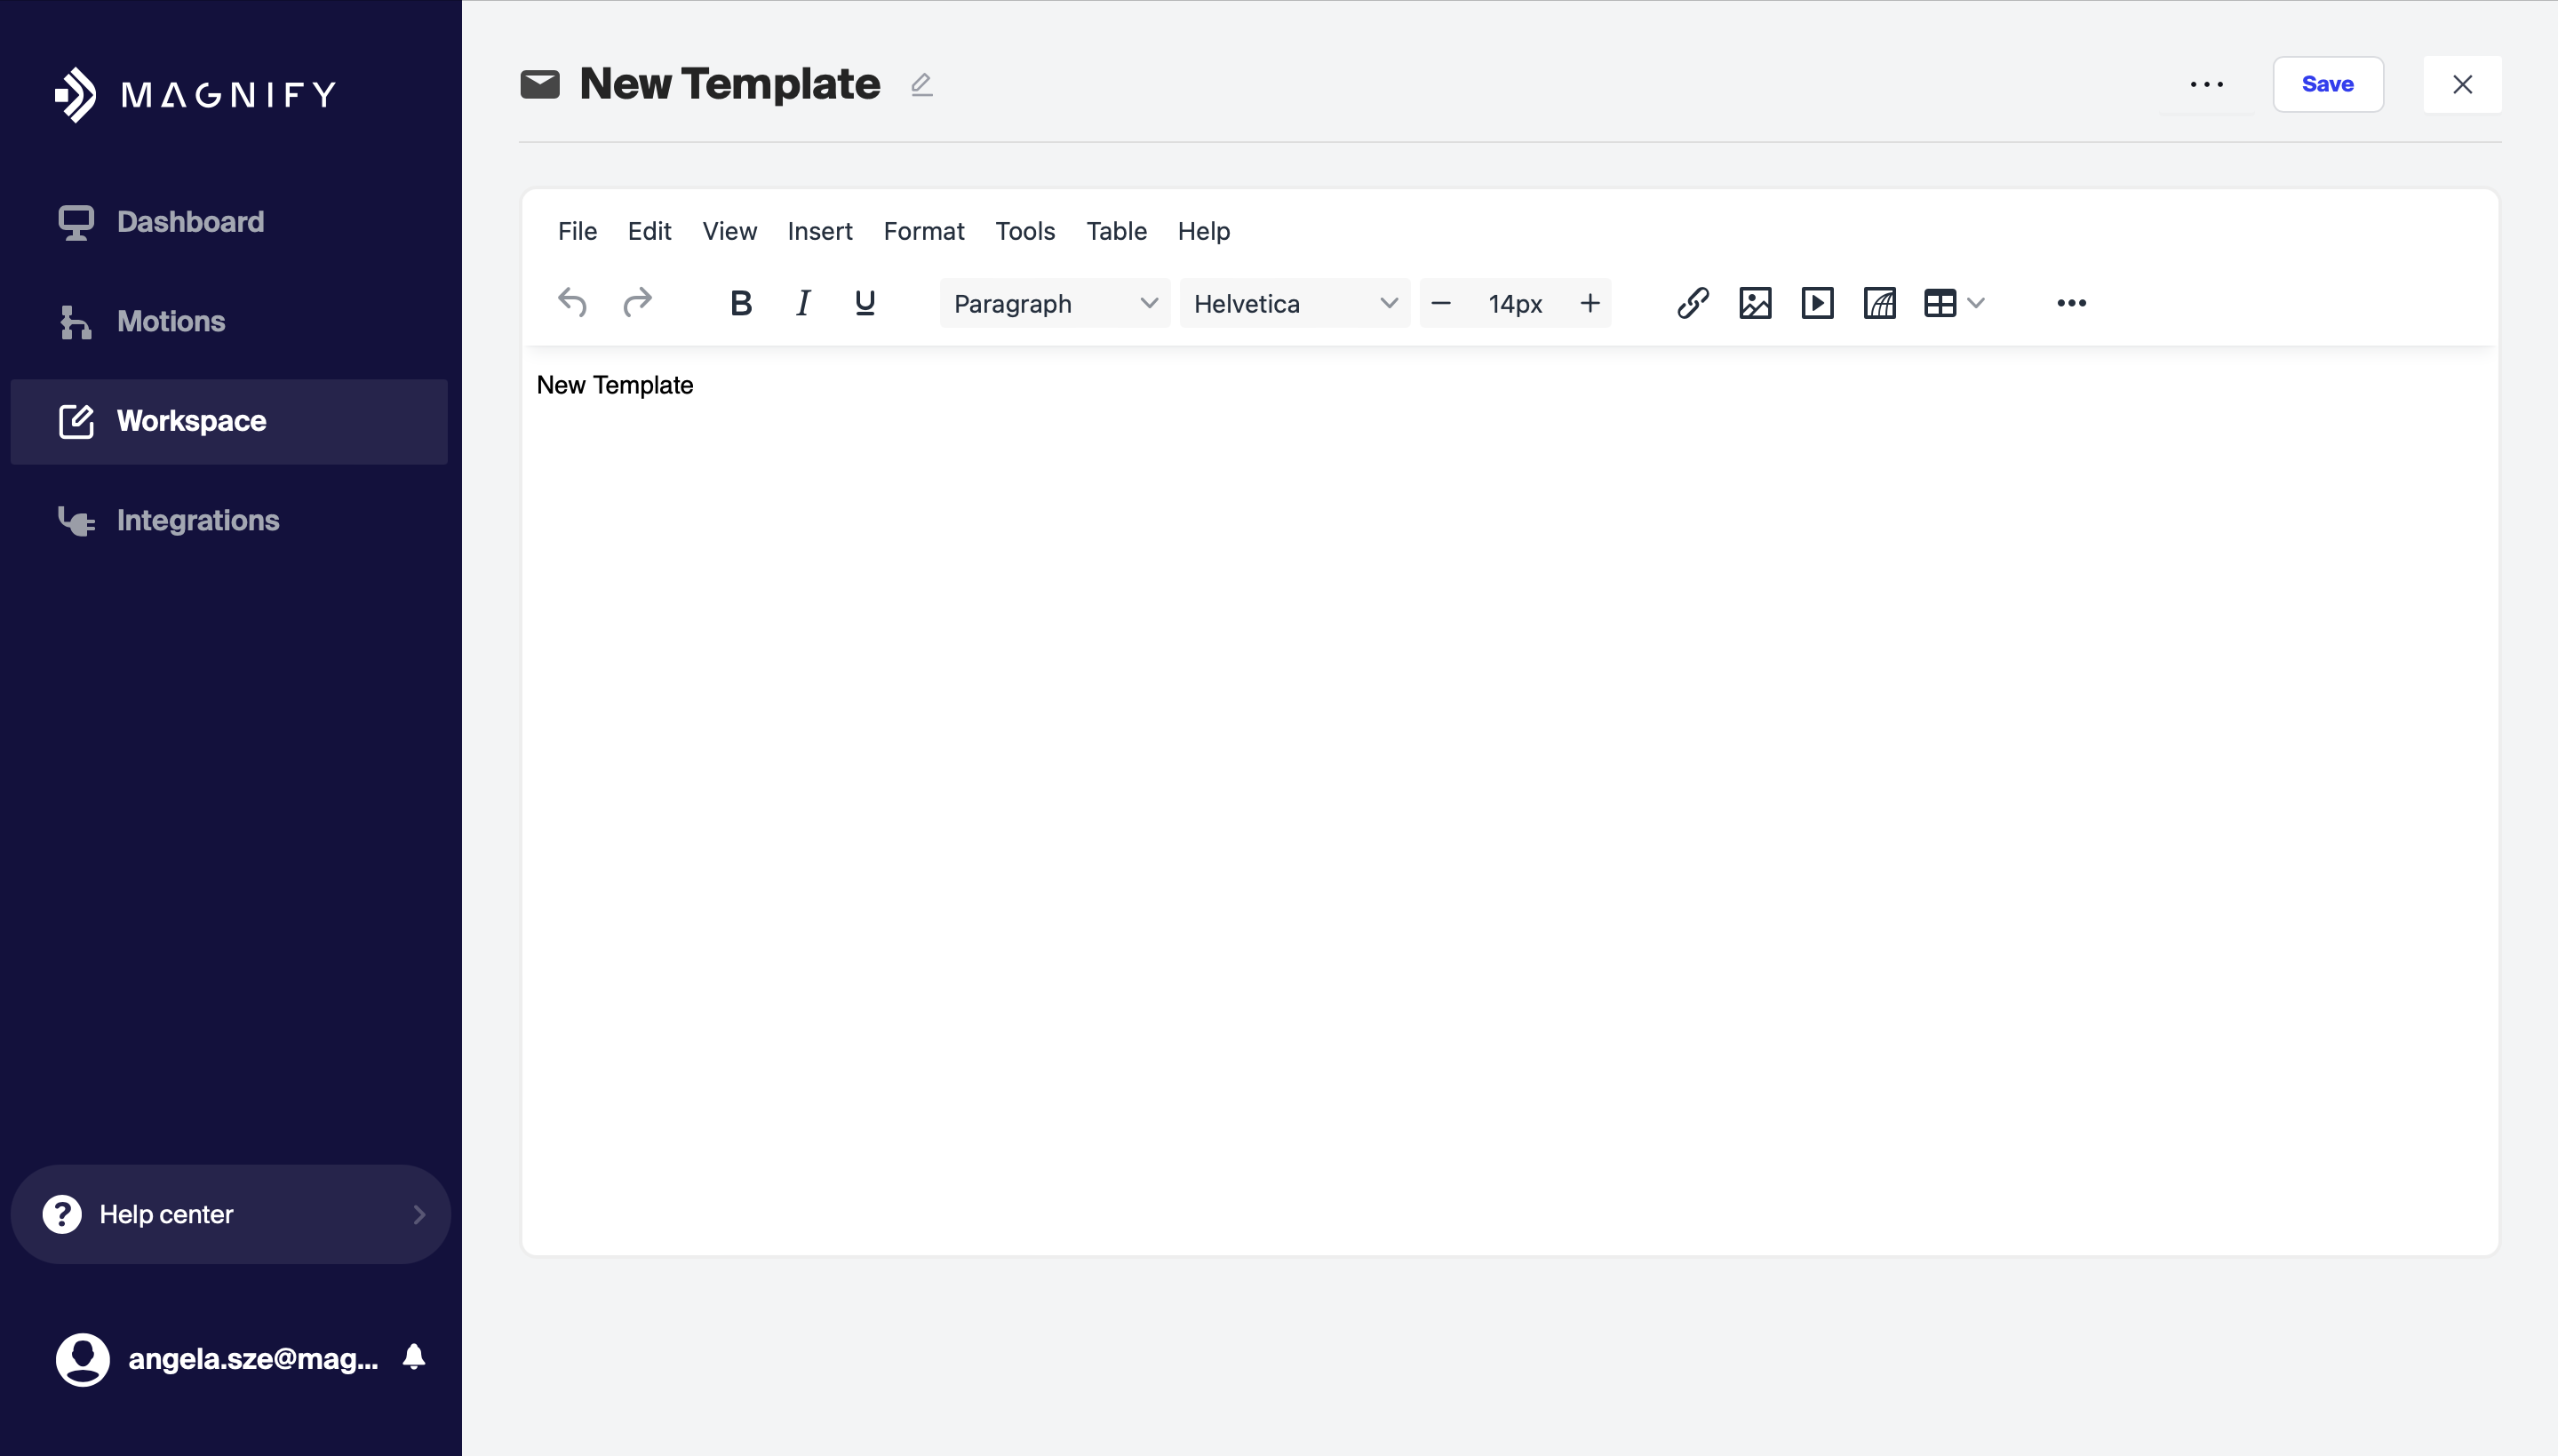Click the notification bell icon

click(414, 1357)
